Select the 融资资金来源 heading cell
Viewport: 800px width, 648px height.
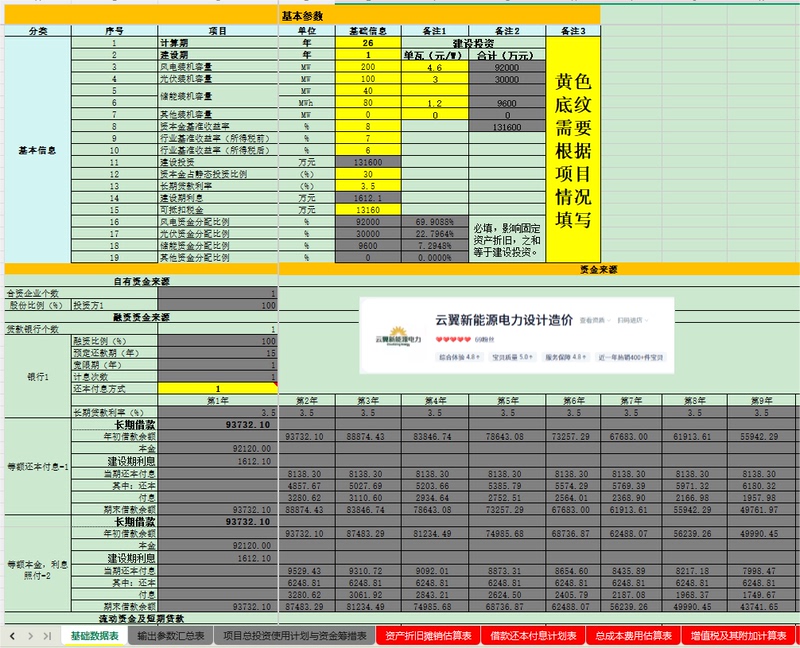(141, 317)
